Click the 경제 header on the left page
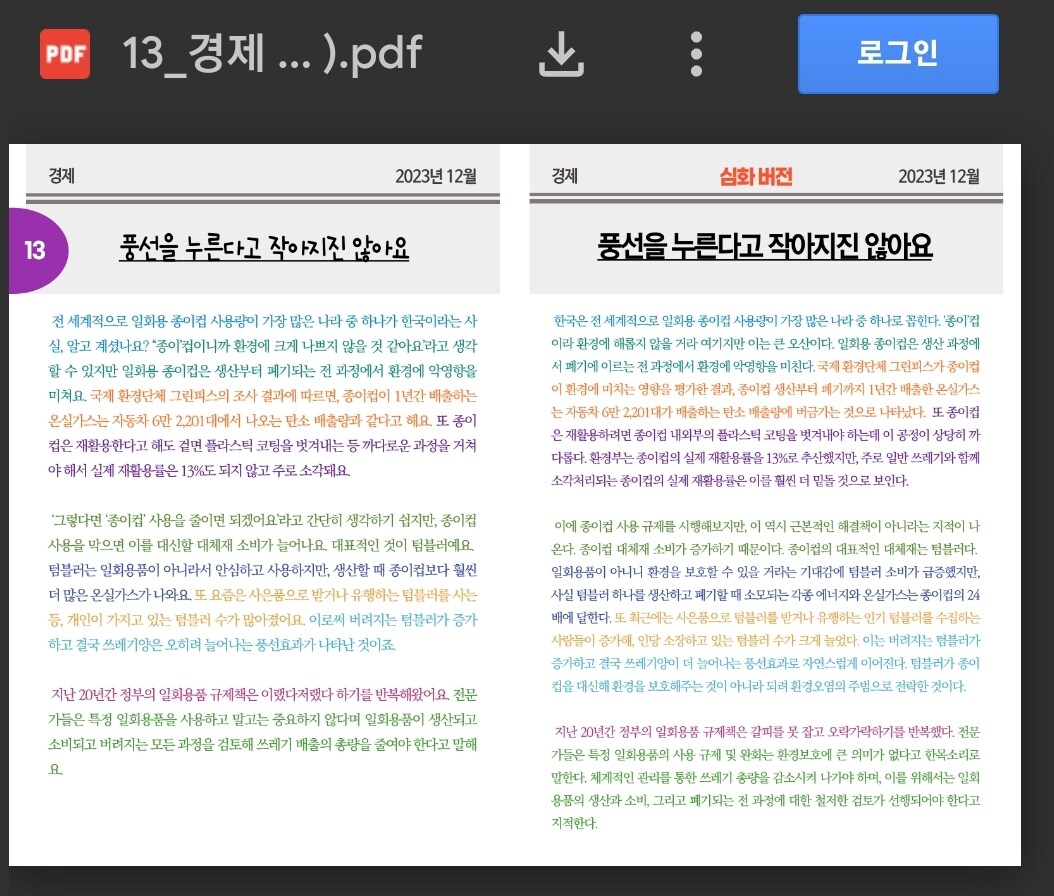 click(61, 177)
